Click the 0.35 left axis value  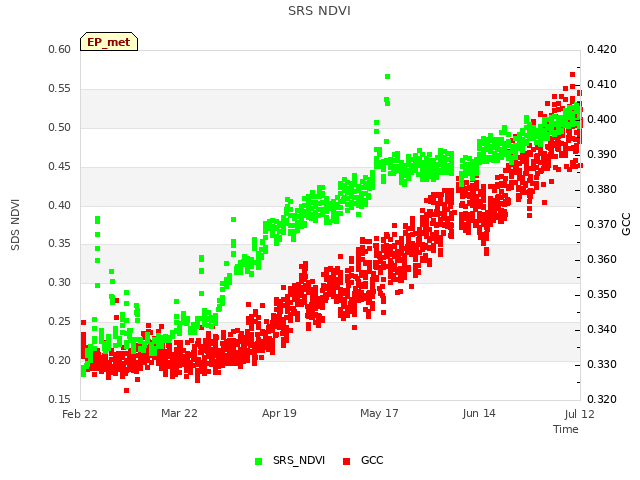pyautogui.click(x=60, y=243)
